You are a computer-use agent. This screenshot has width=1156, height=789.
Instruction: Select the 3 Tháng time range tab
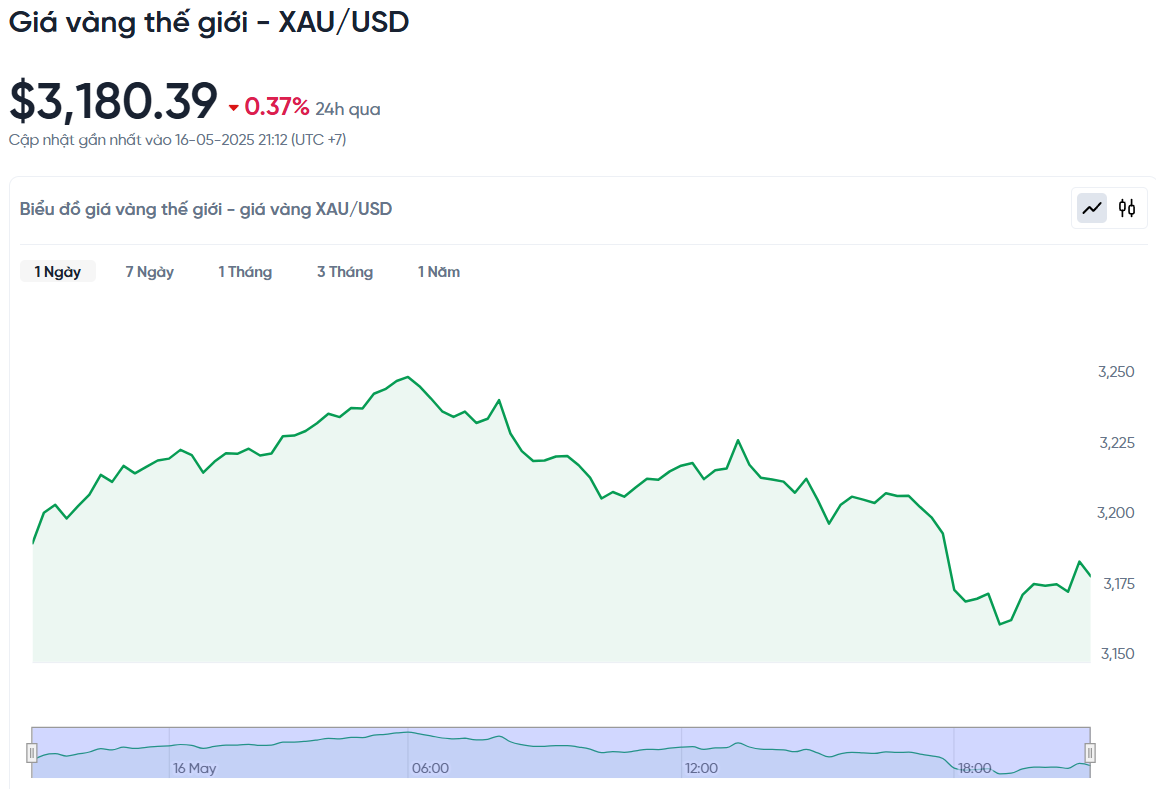point(345,271)
